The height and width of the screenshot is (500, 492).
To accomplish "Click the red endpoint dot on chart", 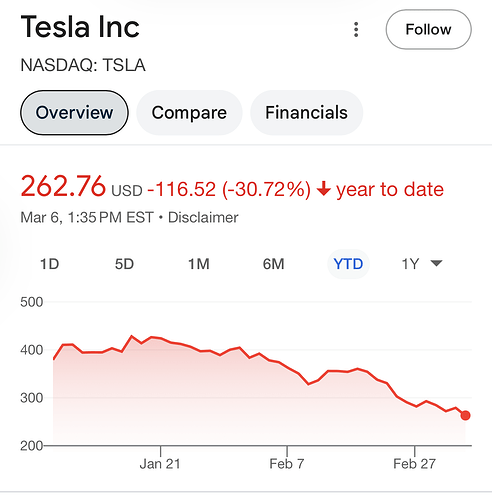I will coord(465,415).
